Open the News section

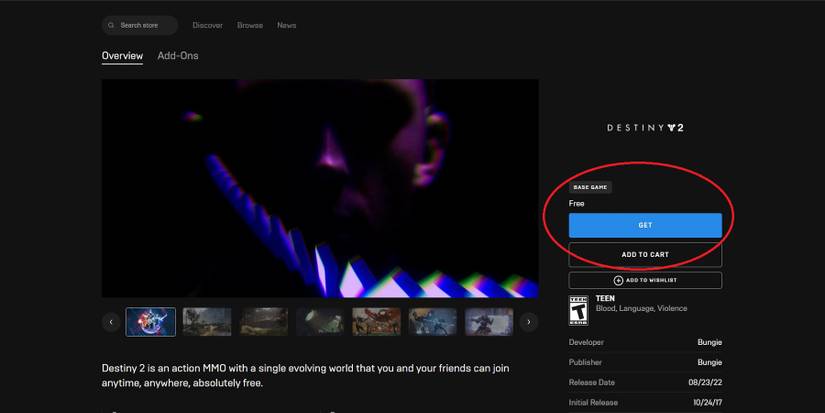[x=286, y=25]
